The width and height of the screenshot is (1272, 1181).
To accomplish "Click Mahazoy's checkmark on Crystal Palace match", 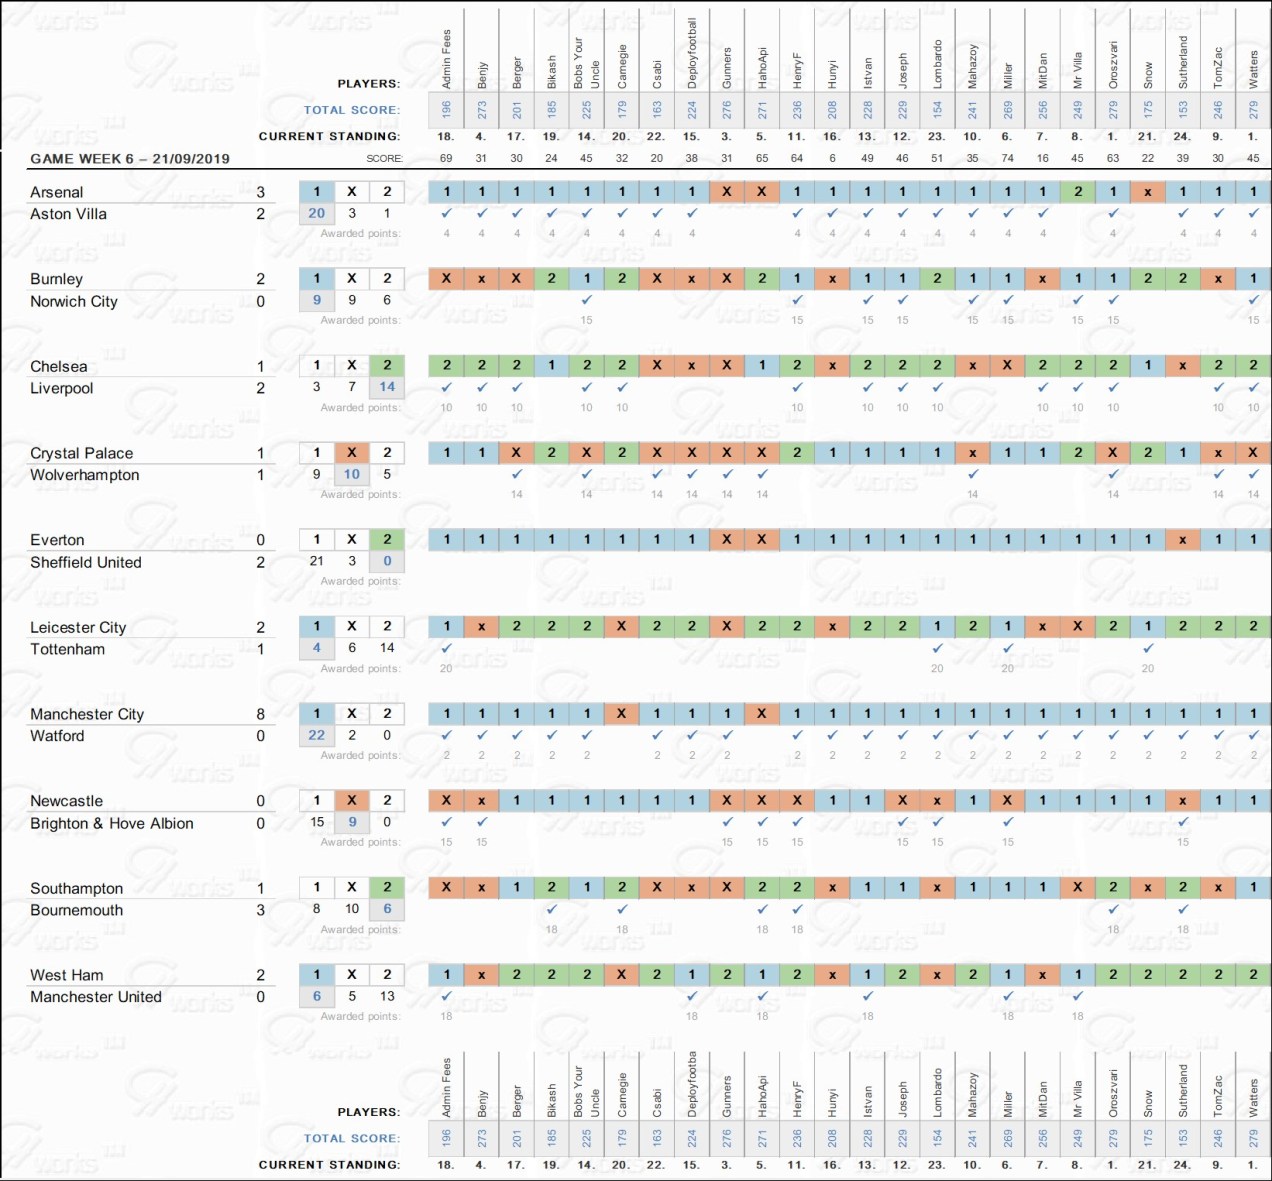I will pyautogui.click(x=972, y=474).
